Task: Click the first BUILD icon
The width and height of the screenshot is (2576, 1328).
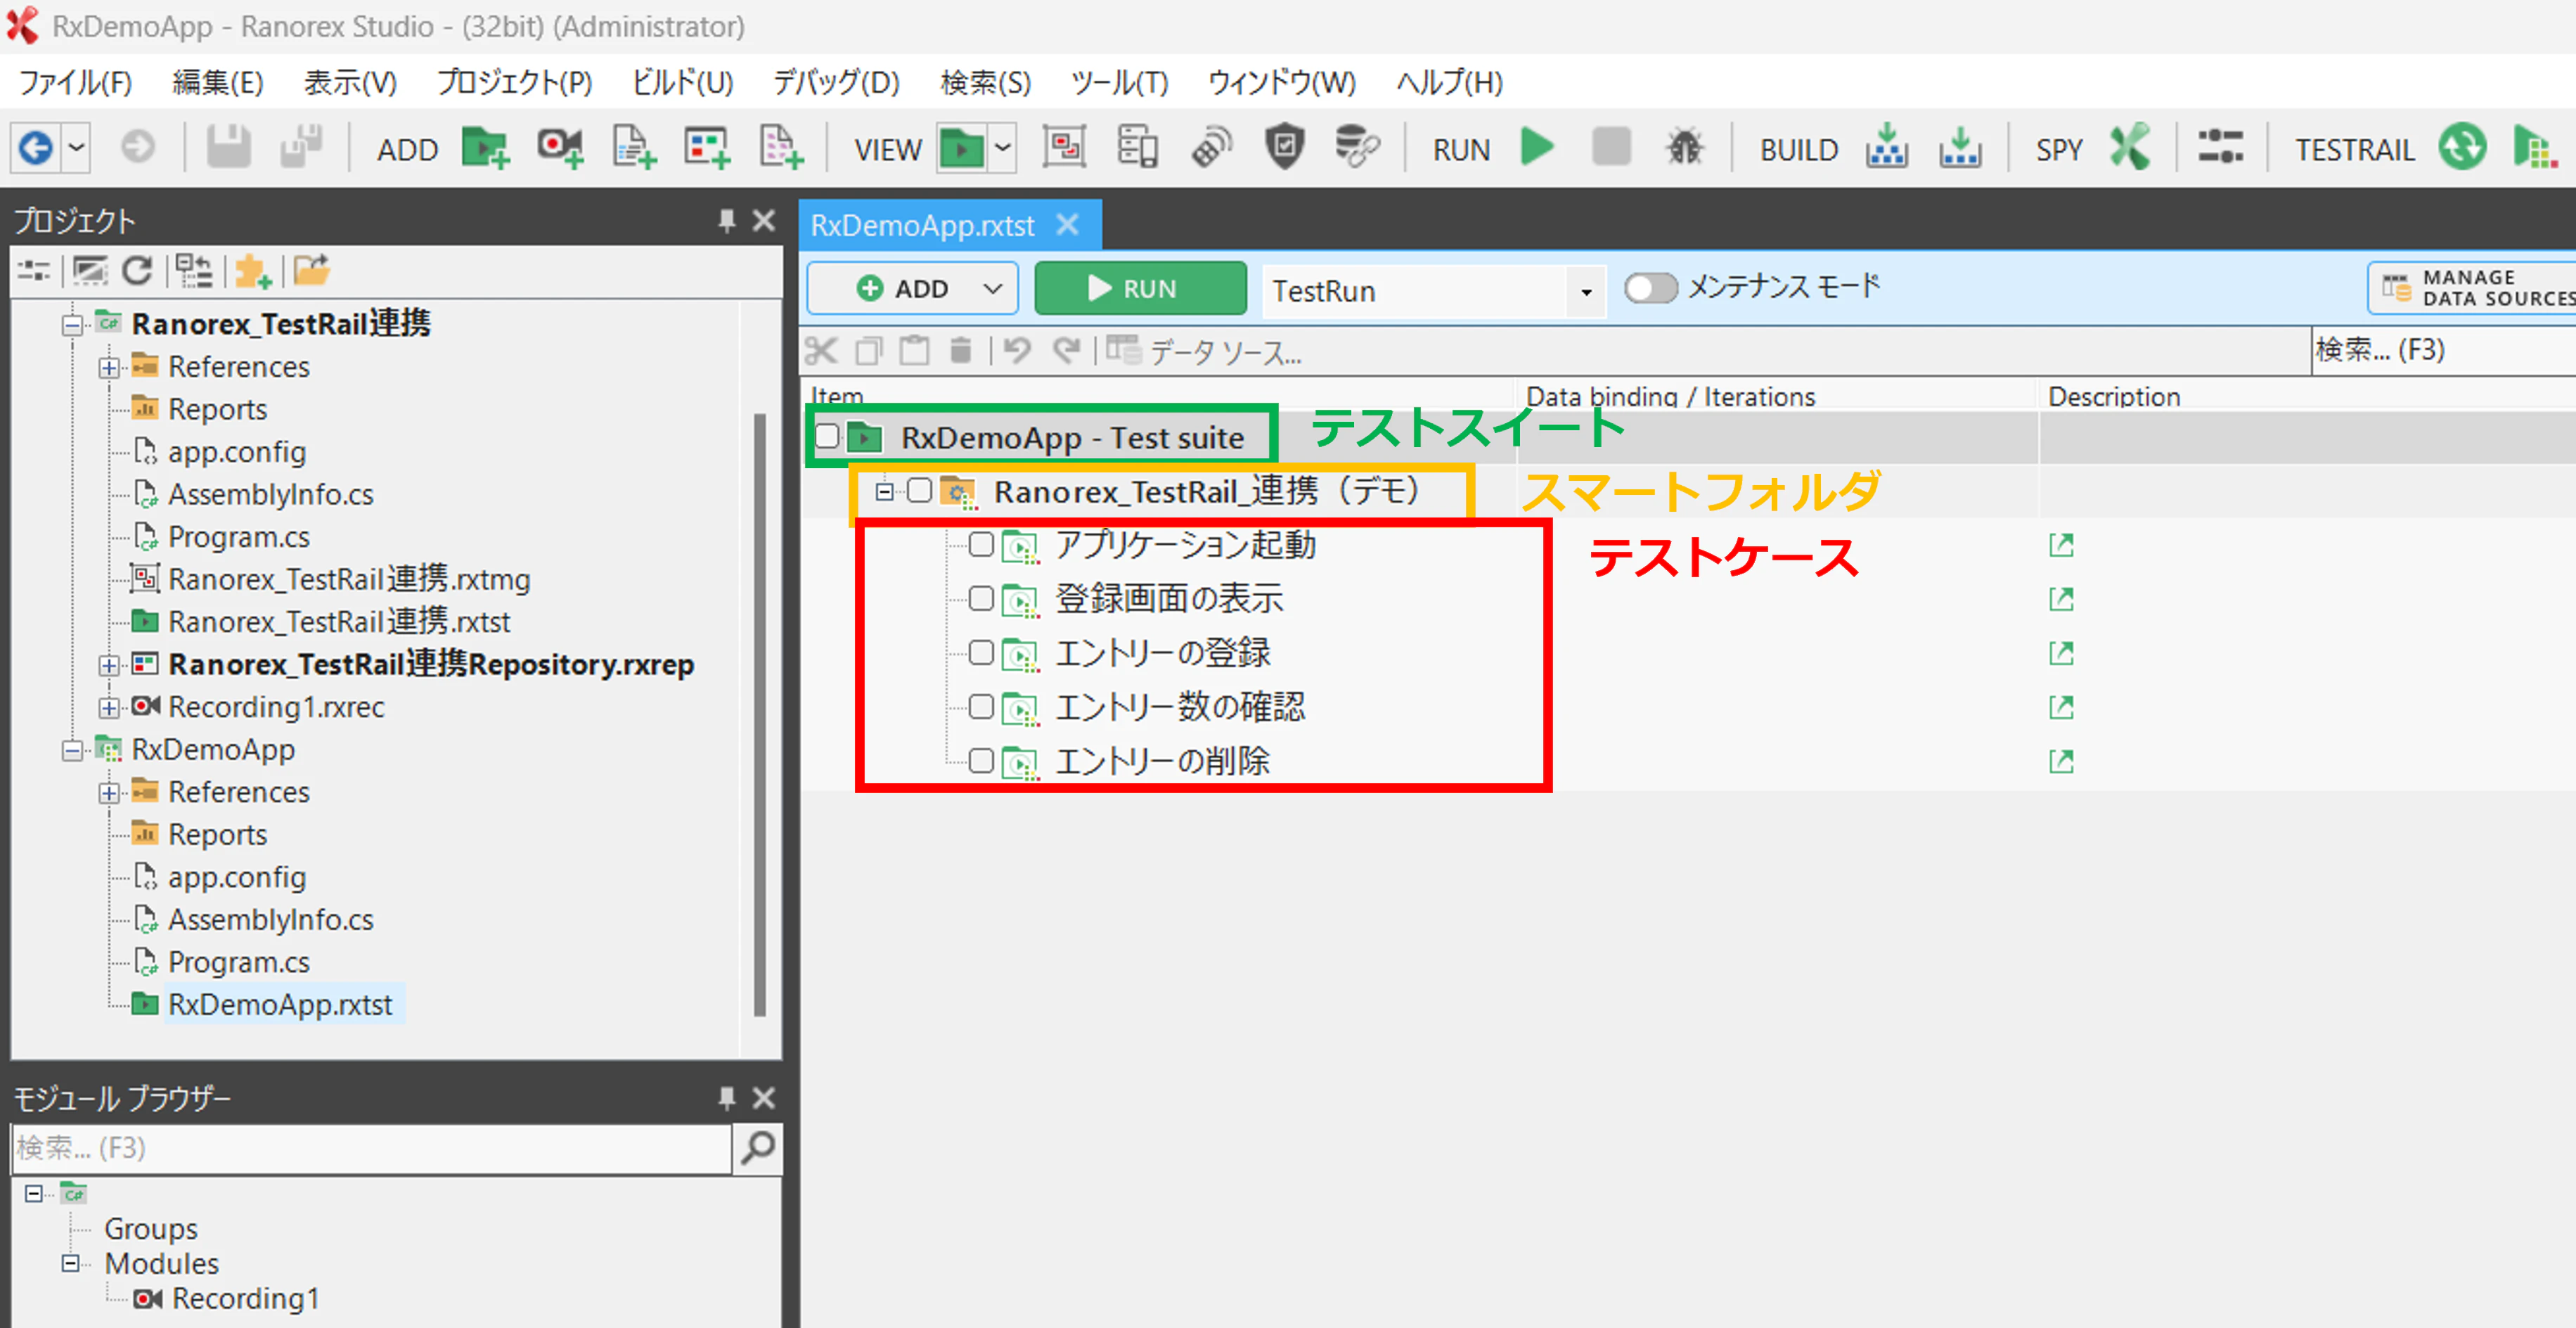Action: pos(1886,148)
